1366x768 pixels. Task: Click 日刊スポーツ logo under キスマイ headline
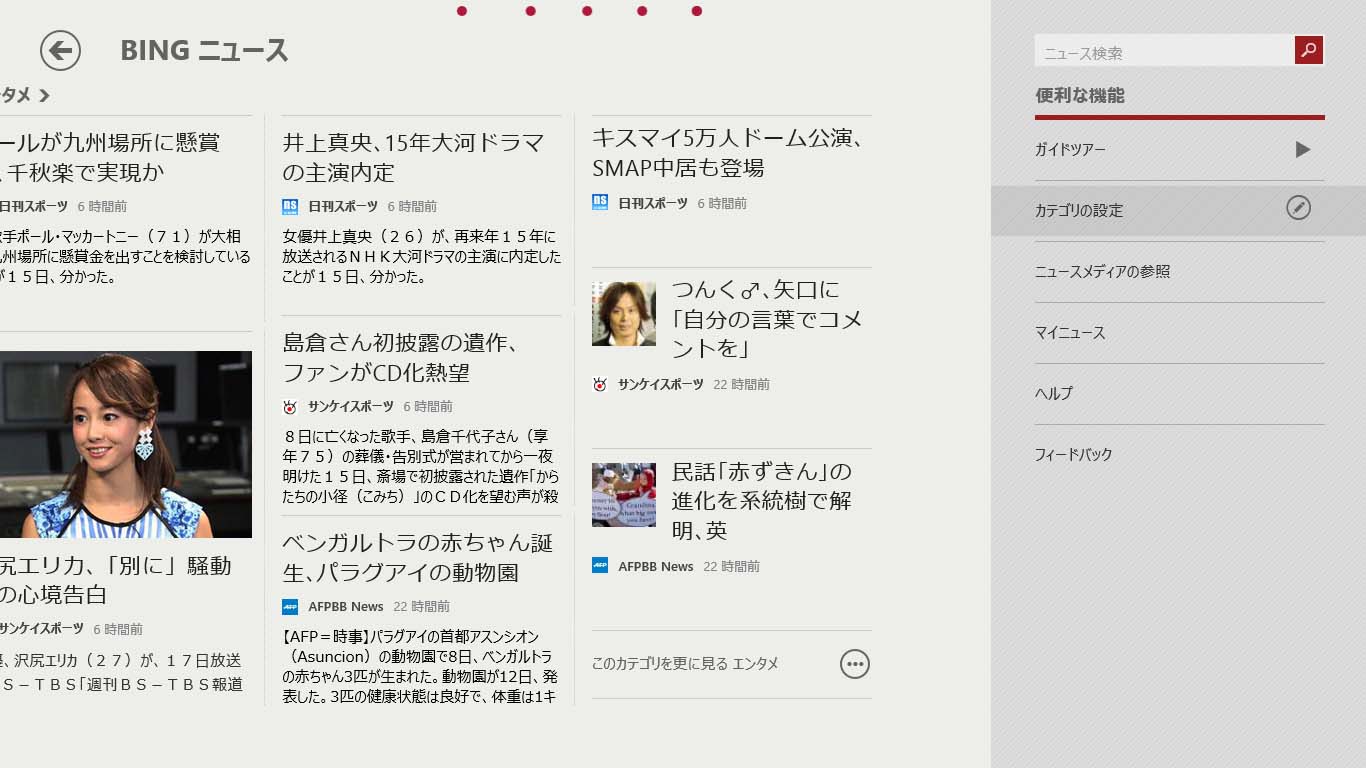[600, 202]
